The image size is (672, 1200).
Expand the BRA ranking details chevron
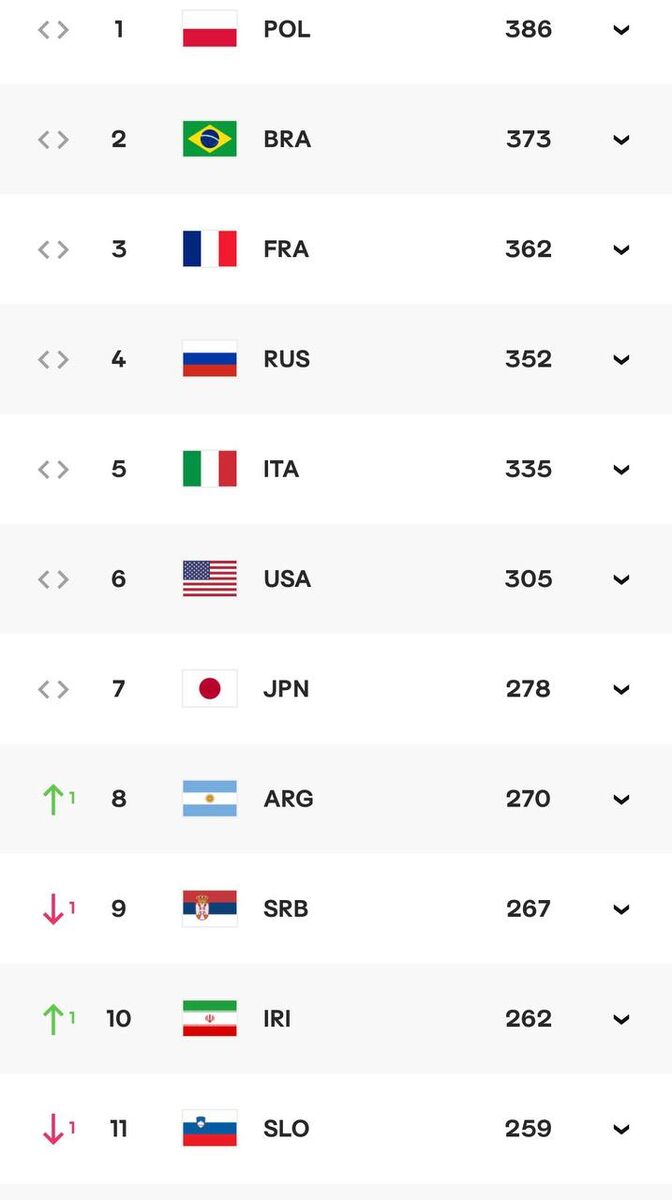coord(621,140)
